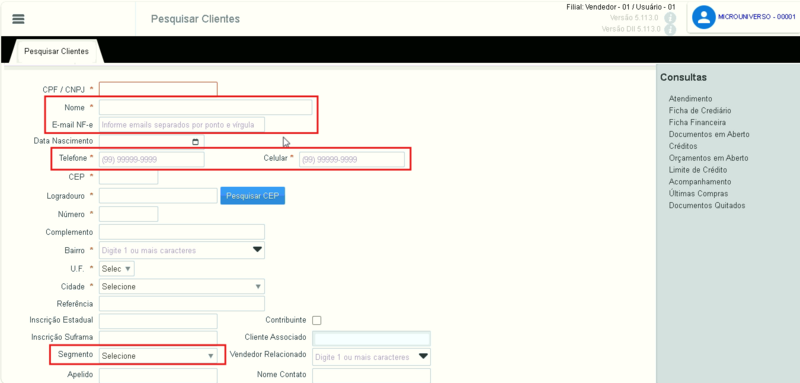Focus the Data Nascimento field
The image size is (800, 383).
tap(152, 142)
